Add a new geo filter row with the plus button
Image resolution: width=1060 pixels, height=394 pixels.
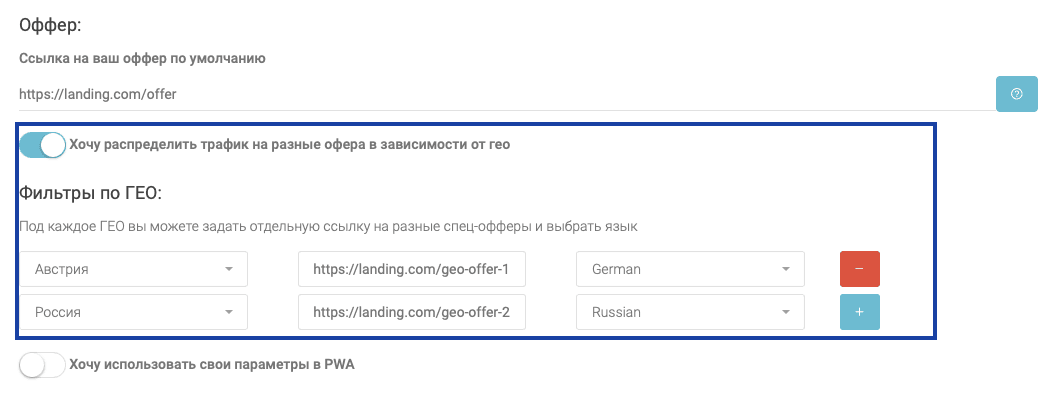(859, 312)
